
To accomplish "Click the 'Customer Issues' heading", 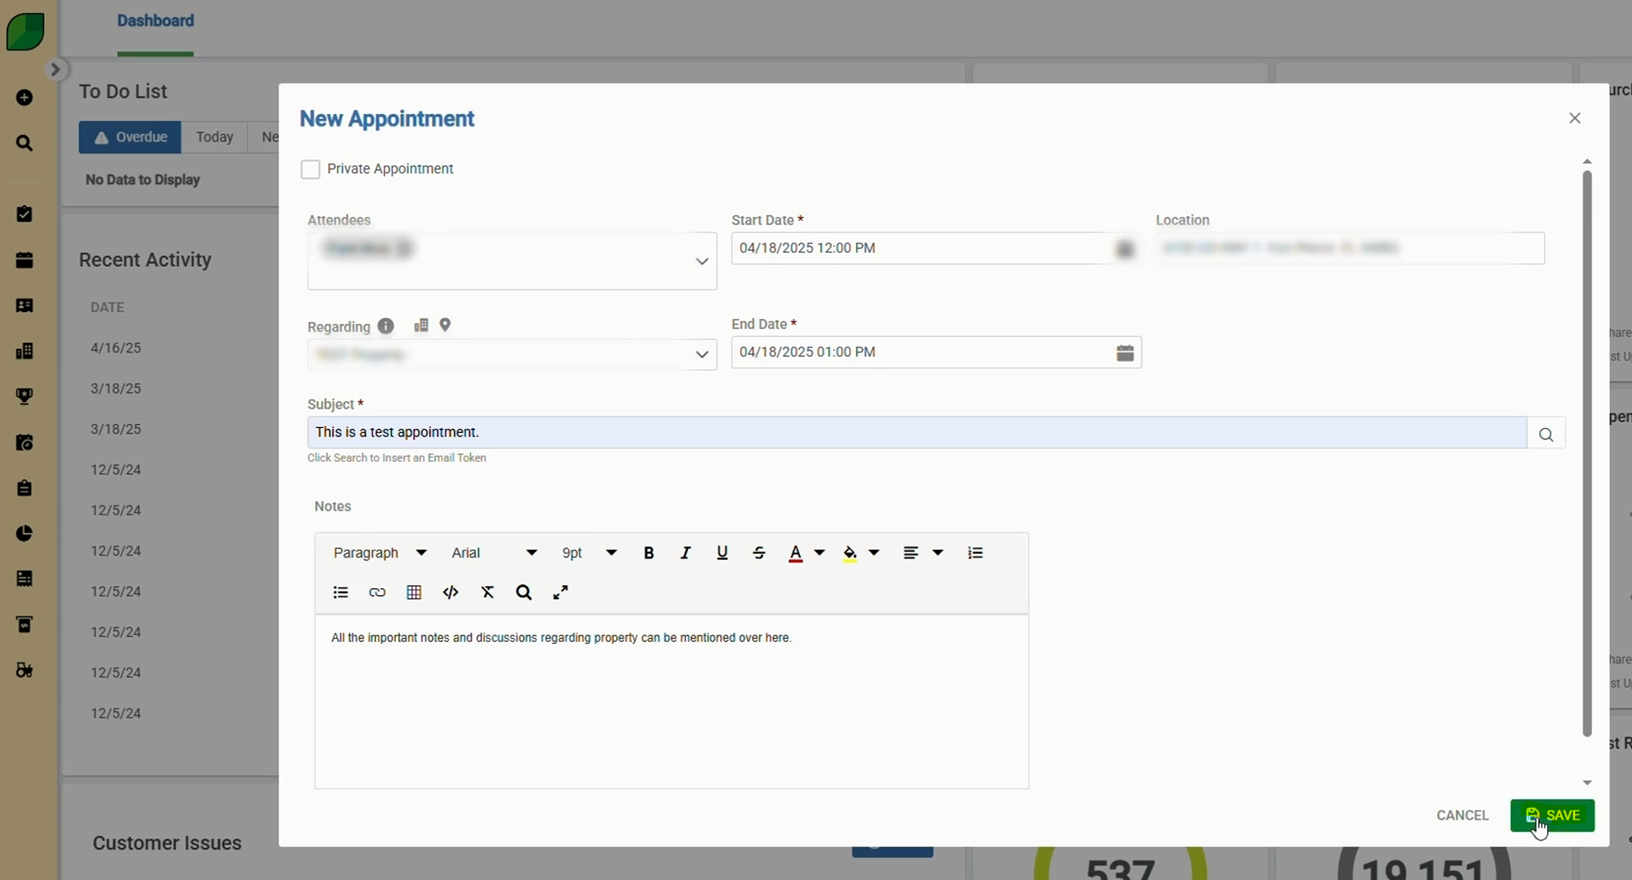I will [x=167, y=843].
